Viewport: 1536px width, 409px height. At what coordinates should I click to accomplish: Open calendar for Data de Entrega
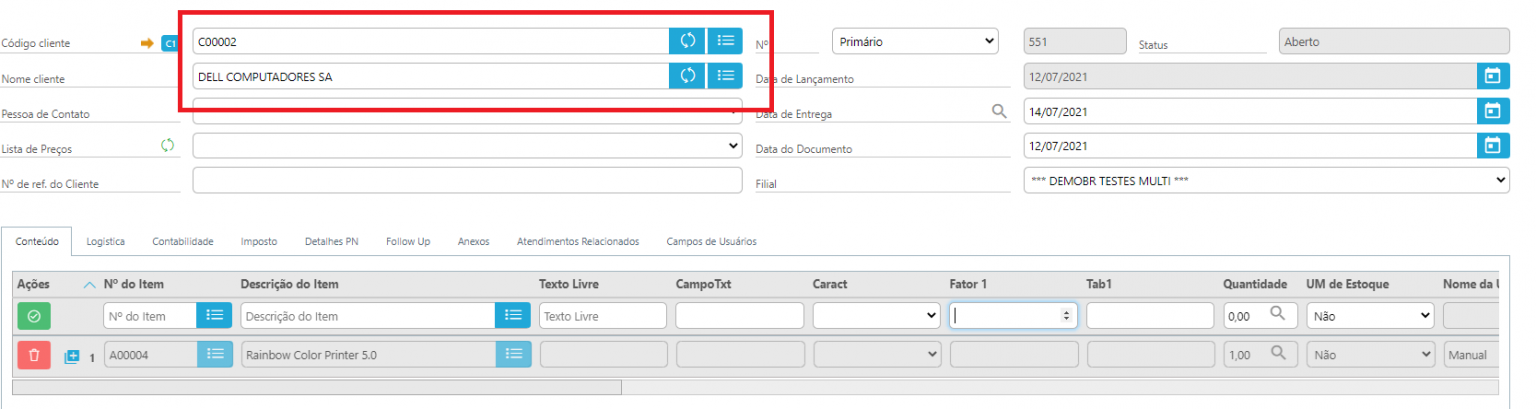tap(1492, 111)
